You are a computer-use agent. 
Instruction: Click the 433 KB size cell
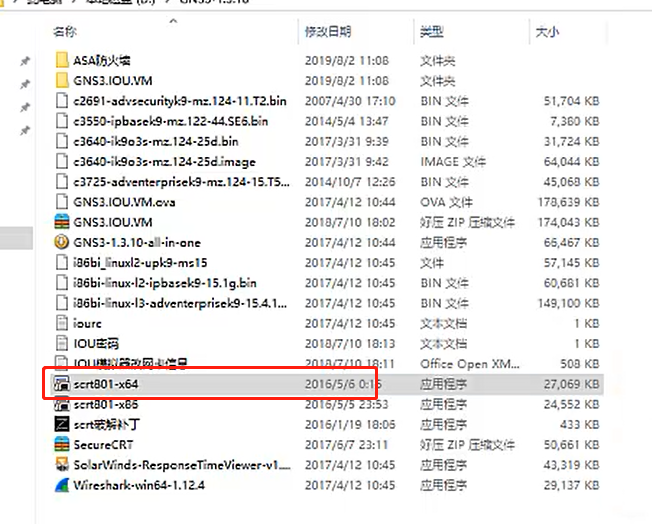(x=579, y=425)
